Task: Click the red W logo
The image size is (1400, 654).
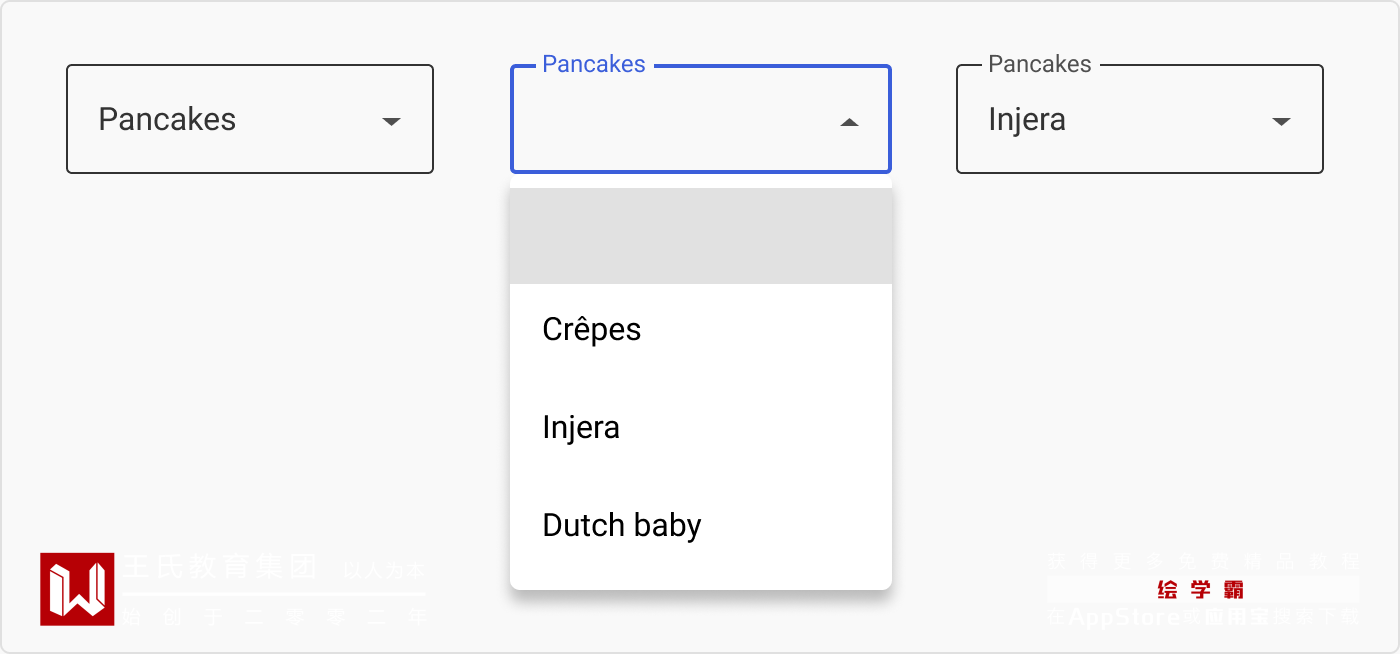Action: [77, 589]
